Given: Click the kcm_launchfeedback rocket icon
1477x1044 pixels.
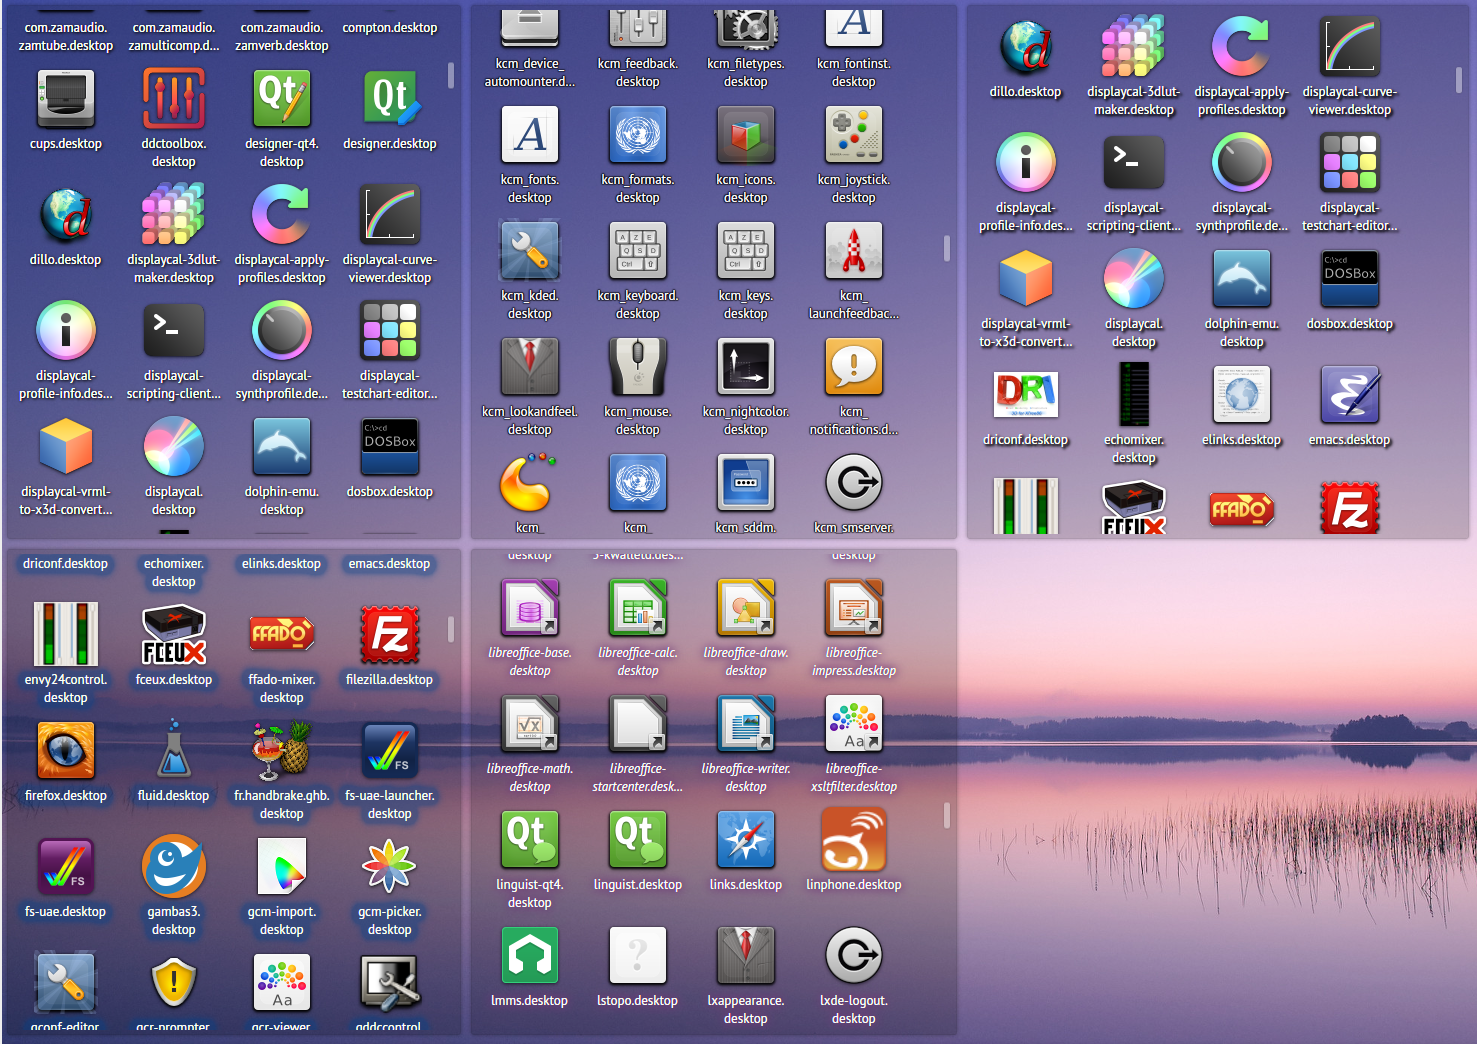Looking at the screenshot, I should 854,251.
